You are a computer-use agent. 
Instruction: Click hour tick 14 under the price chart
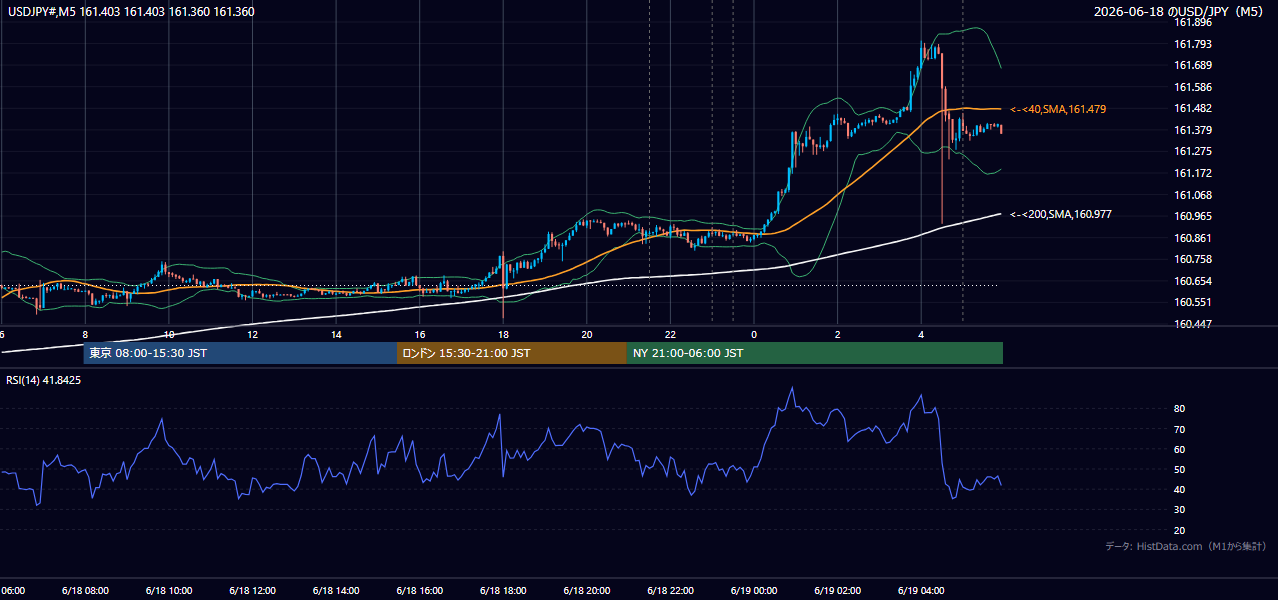pyautogui.click(x=336, y=335)
